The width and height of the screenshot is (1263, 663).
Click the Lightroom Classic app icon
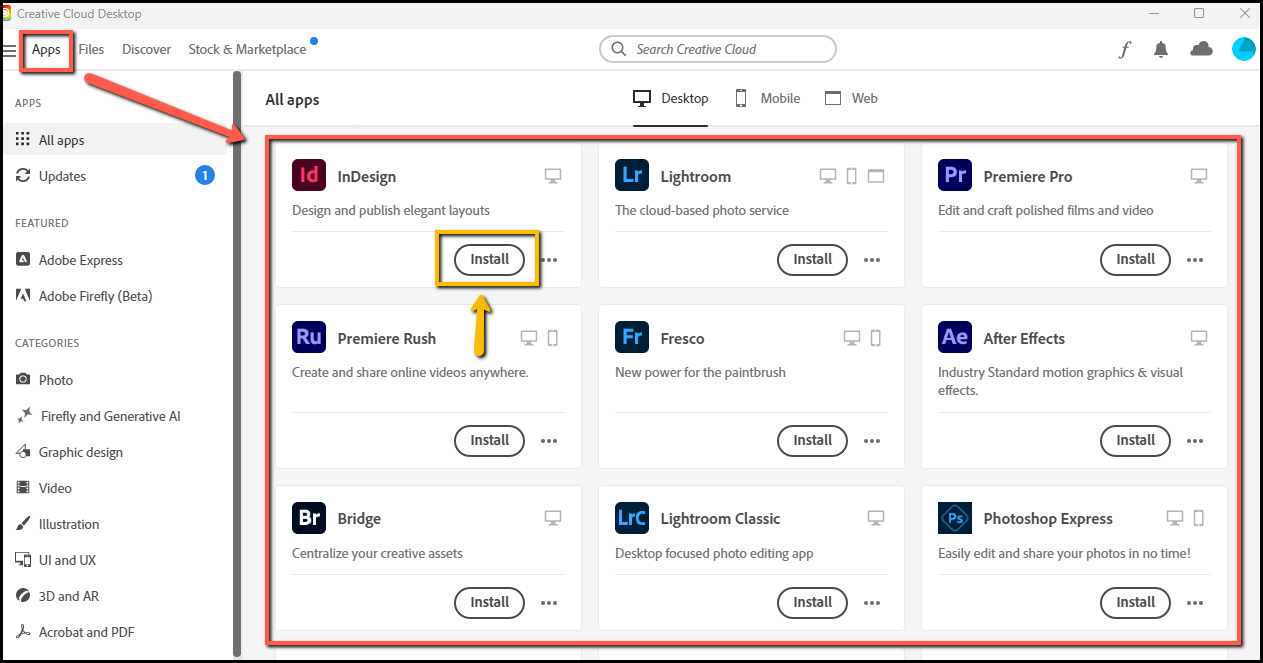[x=632, y=518]
